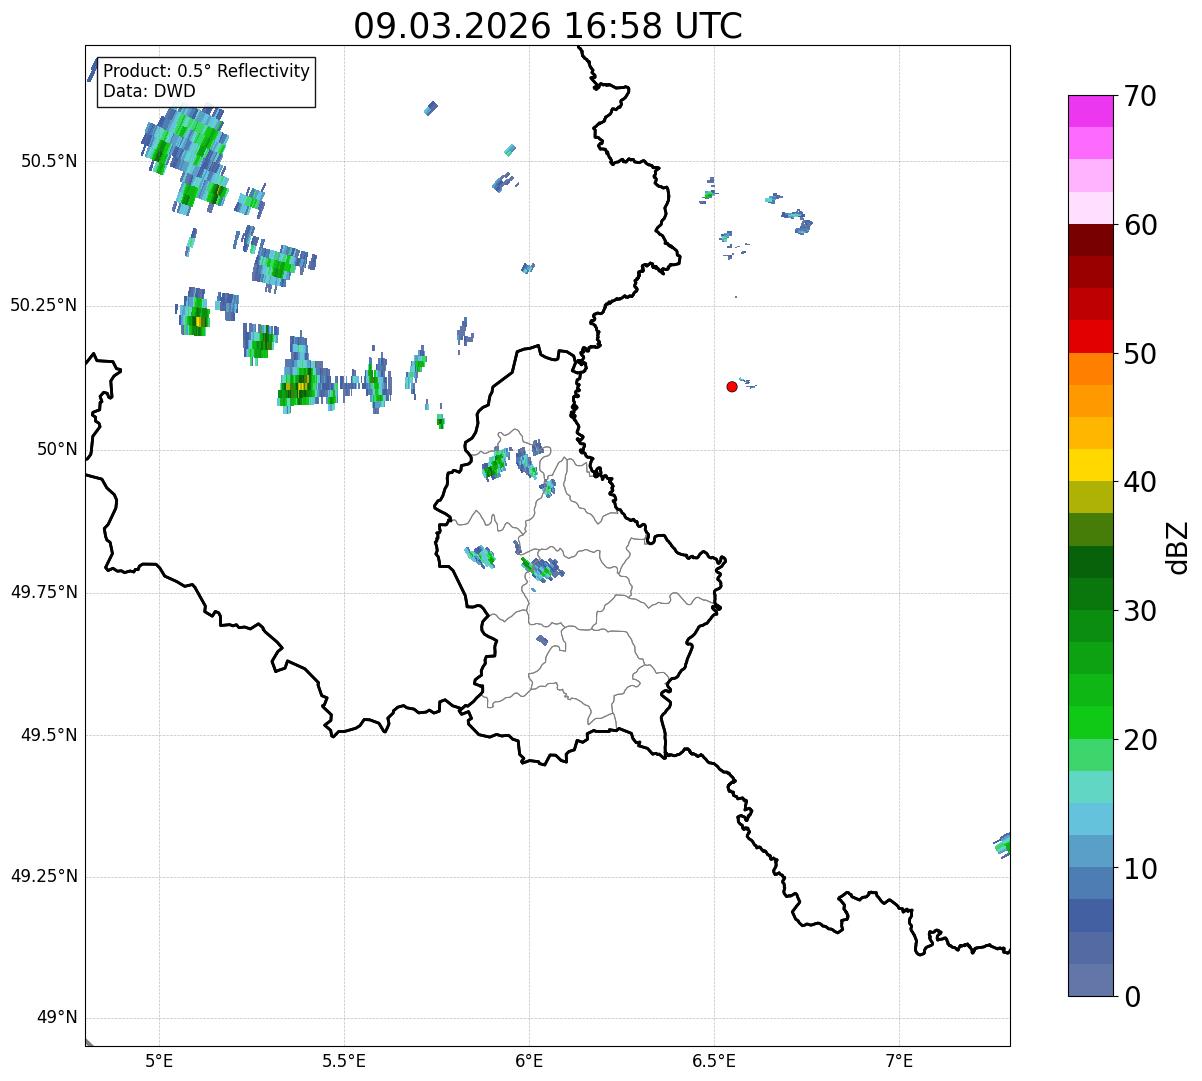1202x1081 pixels.
Task: Click the colorbar tick label '10'
Action: (1140, 869)
